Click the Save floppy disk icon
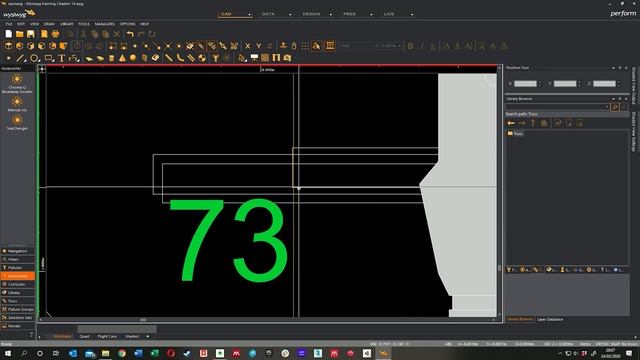The height and width of the screenshot is (360, 640). 31,34
